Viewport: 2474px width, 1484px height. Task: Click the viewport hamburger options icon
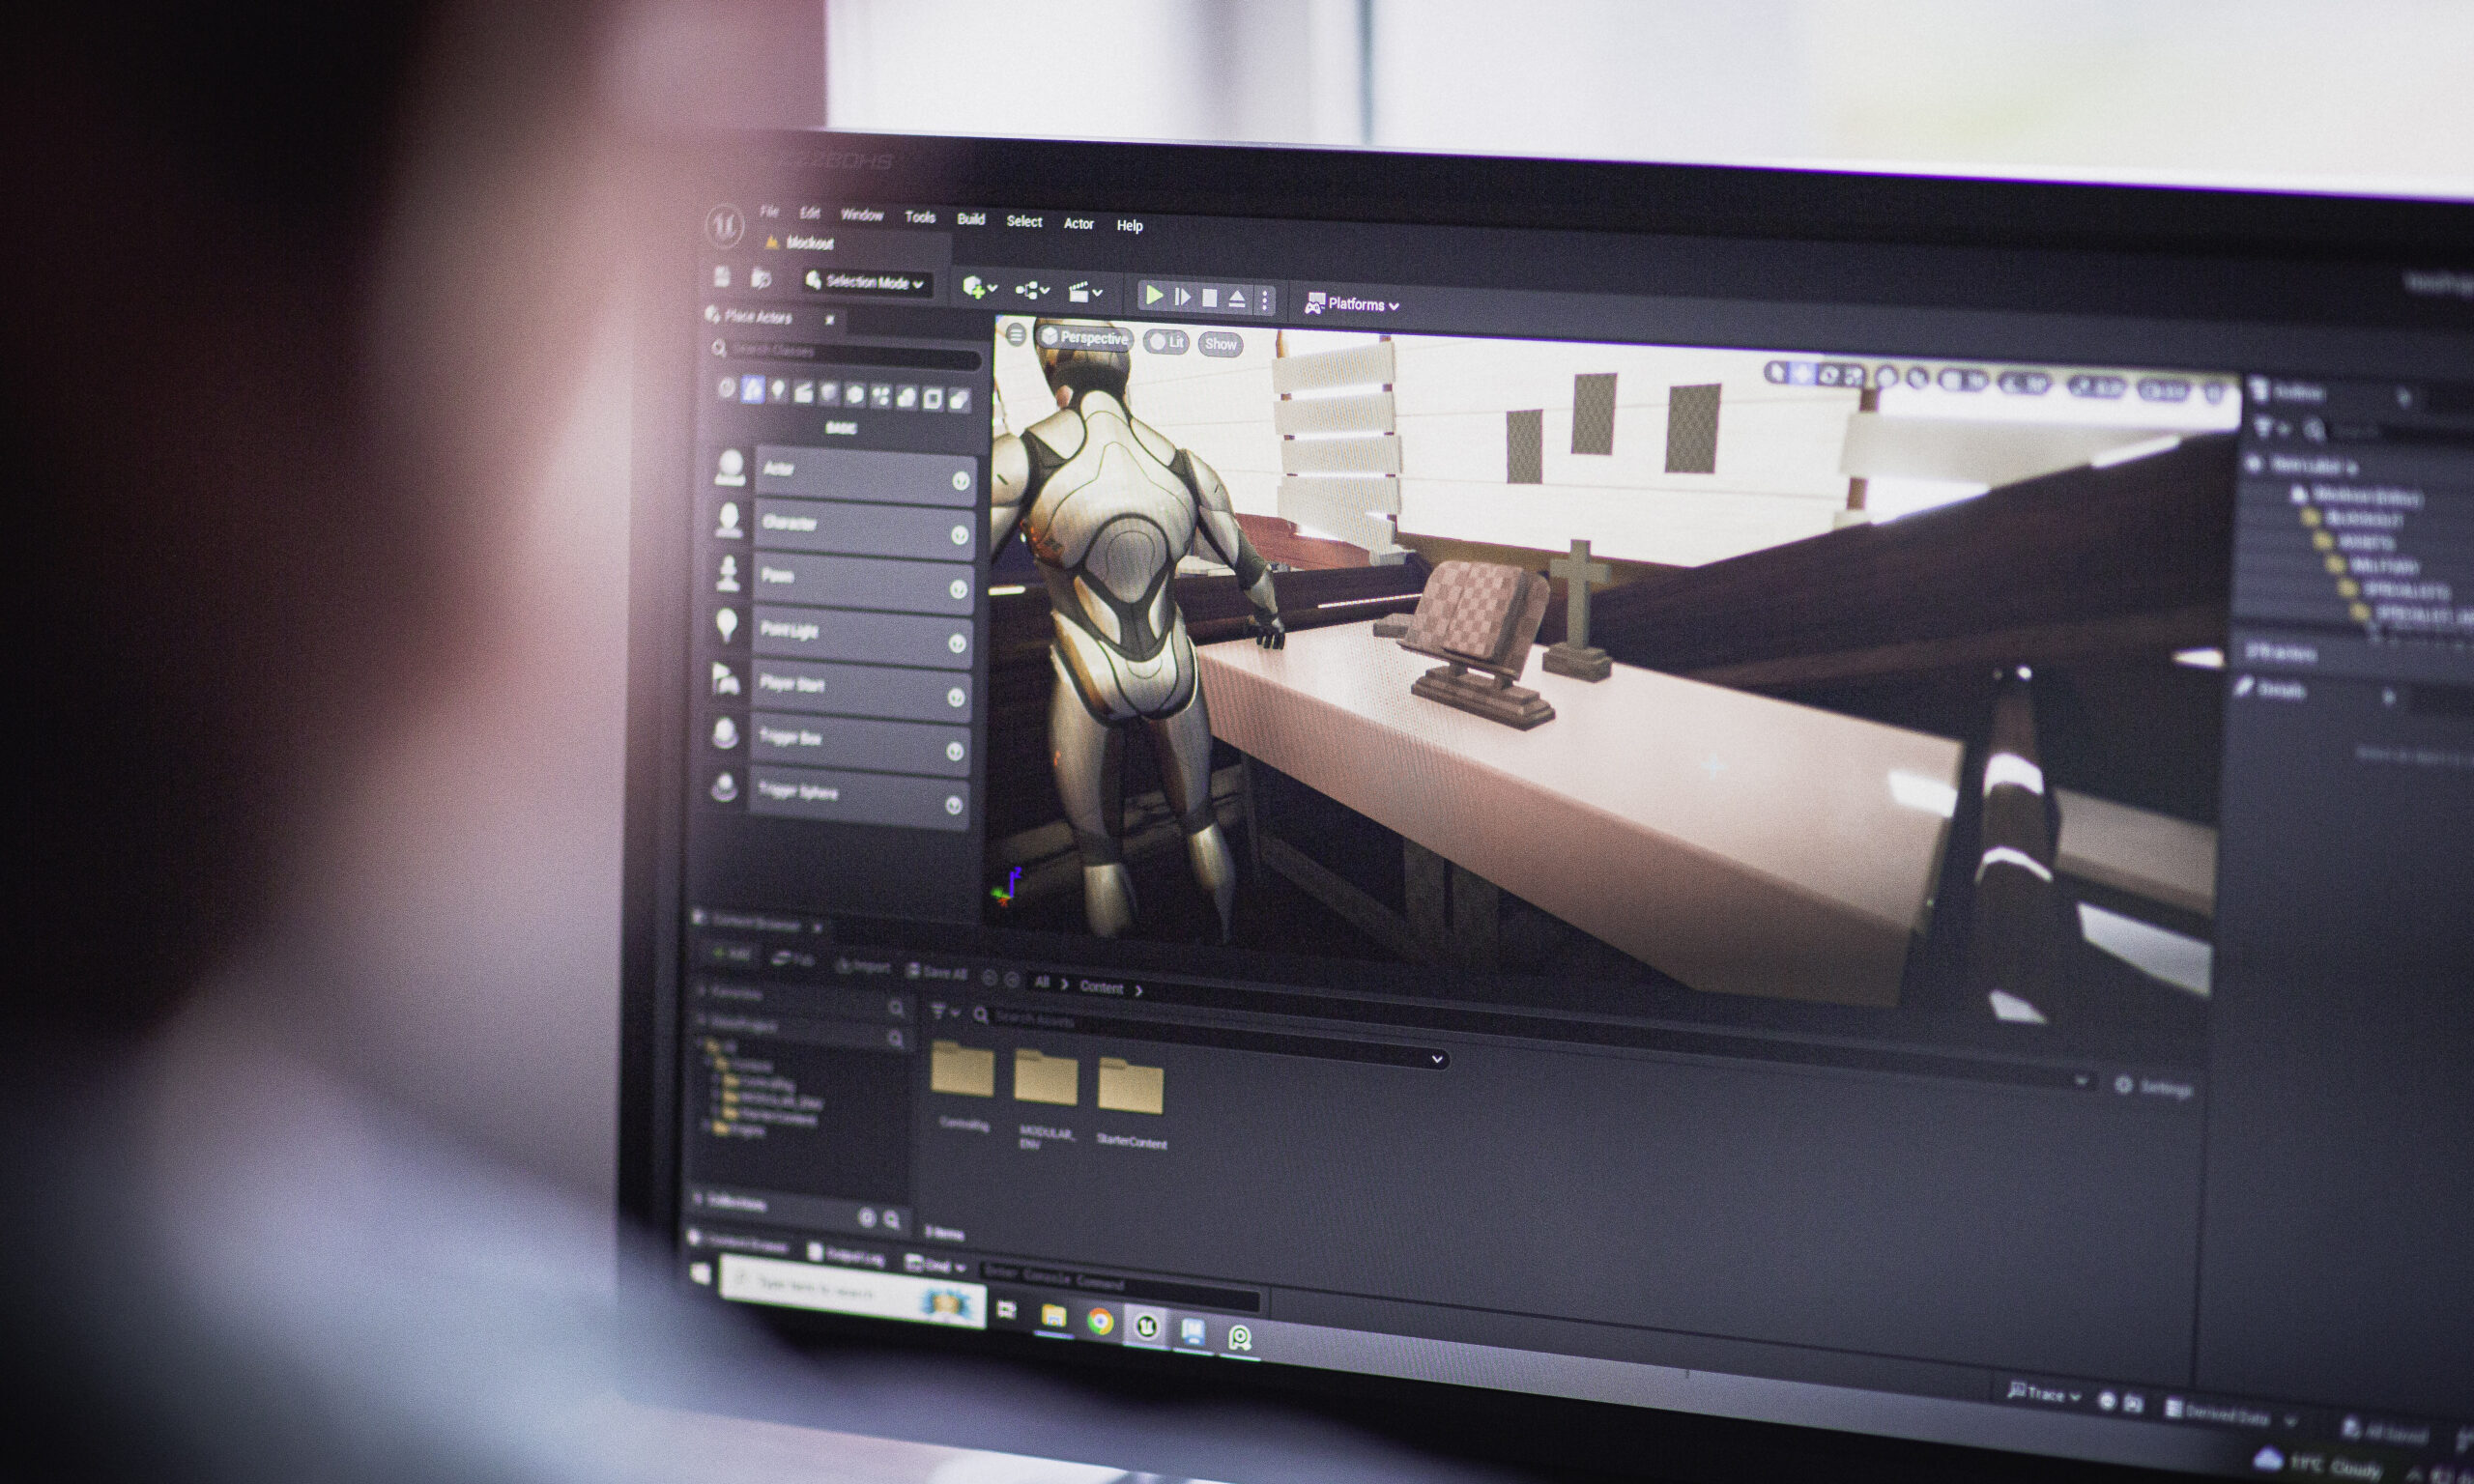click(x=1016, y=335)
